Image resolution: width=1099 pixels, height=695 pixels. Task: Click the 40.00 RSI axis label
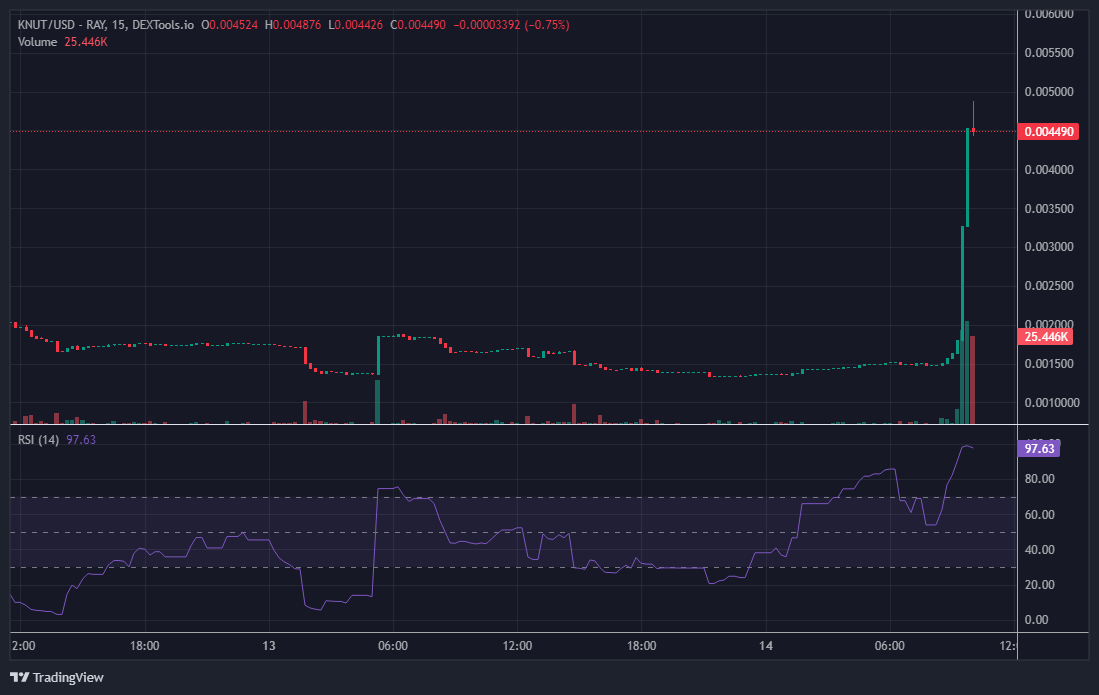click(x=1039, y=550)
